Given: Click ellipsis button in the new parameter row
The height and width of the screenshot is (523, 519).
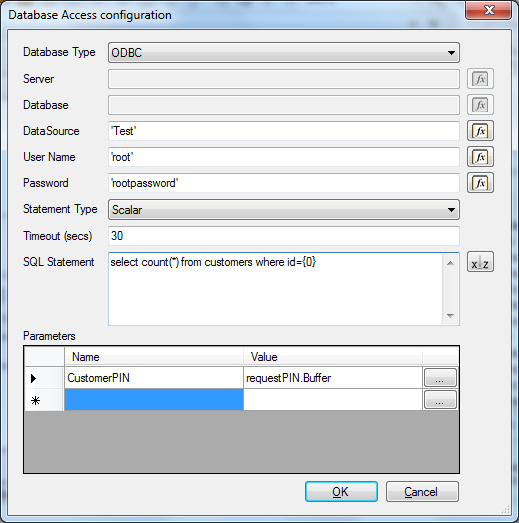Looking at the screenshot, I should [x=440, y=400].
